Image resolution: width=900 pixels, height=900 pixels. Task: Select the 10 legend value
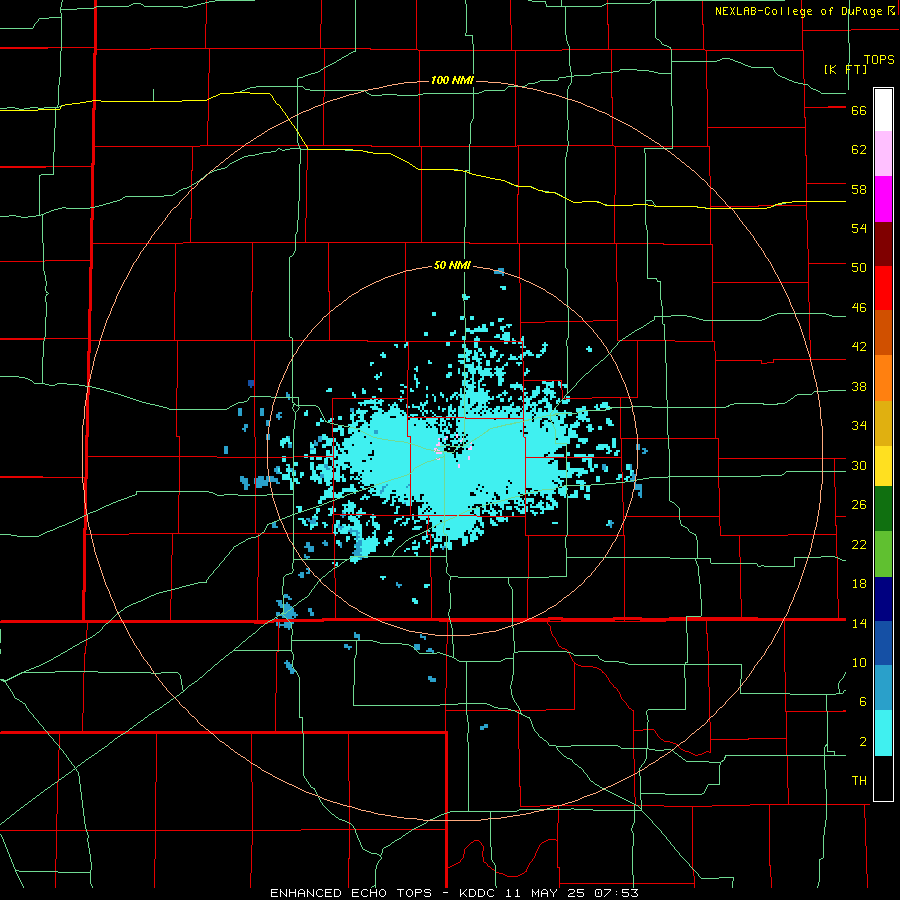(859, 663)
